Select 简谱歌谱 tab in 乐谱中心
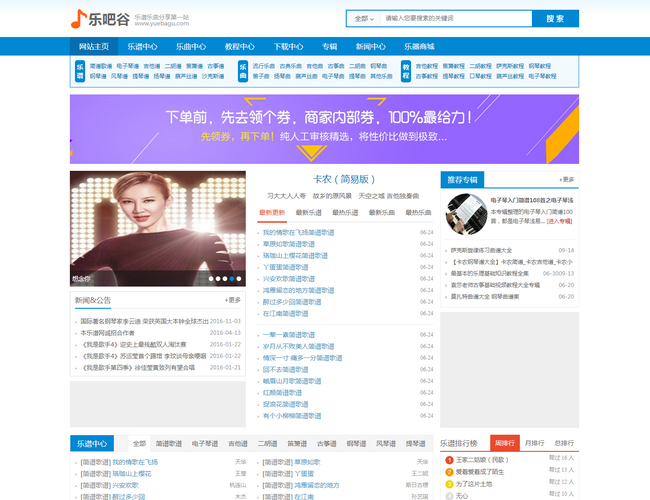The width and height of the screenshot is (650, 500). 169,444
